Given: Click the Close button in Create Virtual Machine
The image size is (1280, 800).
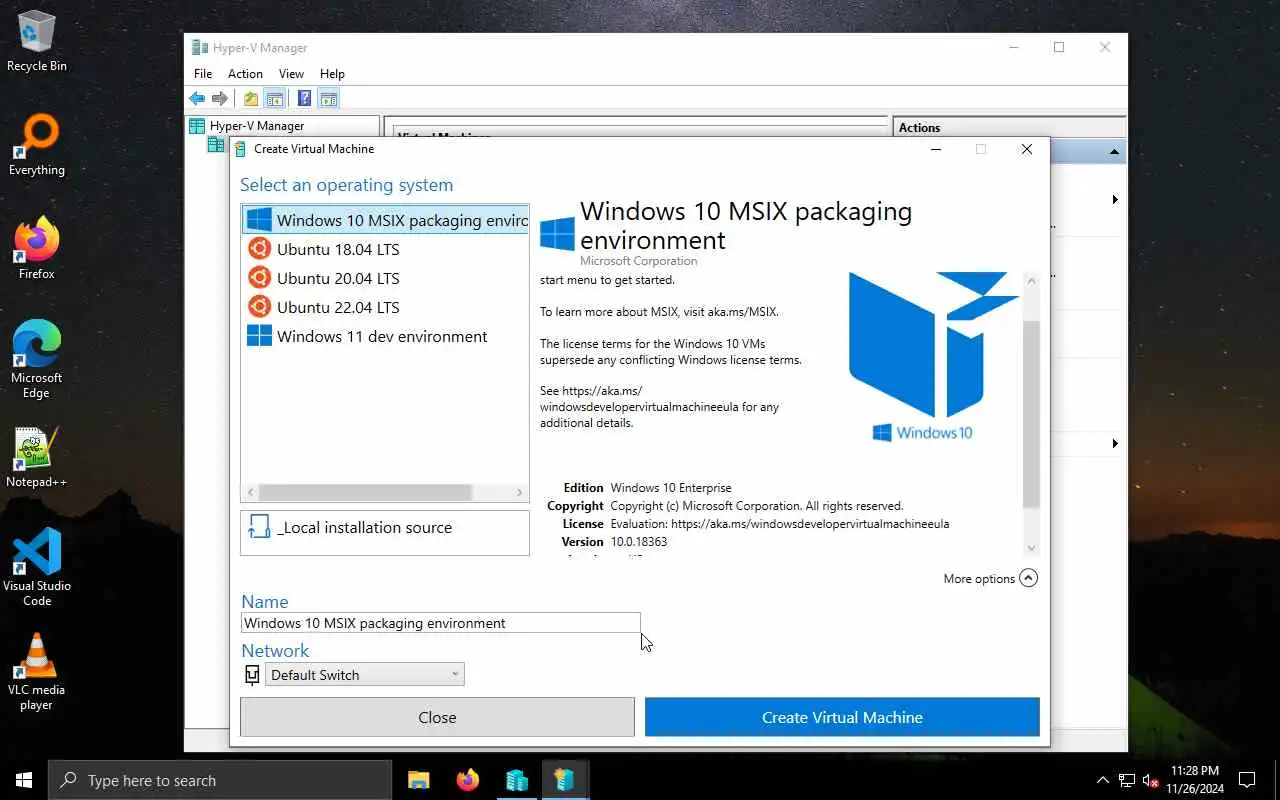Looking at the screenshot, I should tap(437, 717).
